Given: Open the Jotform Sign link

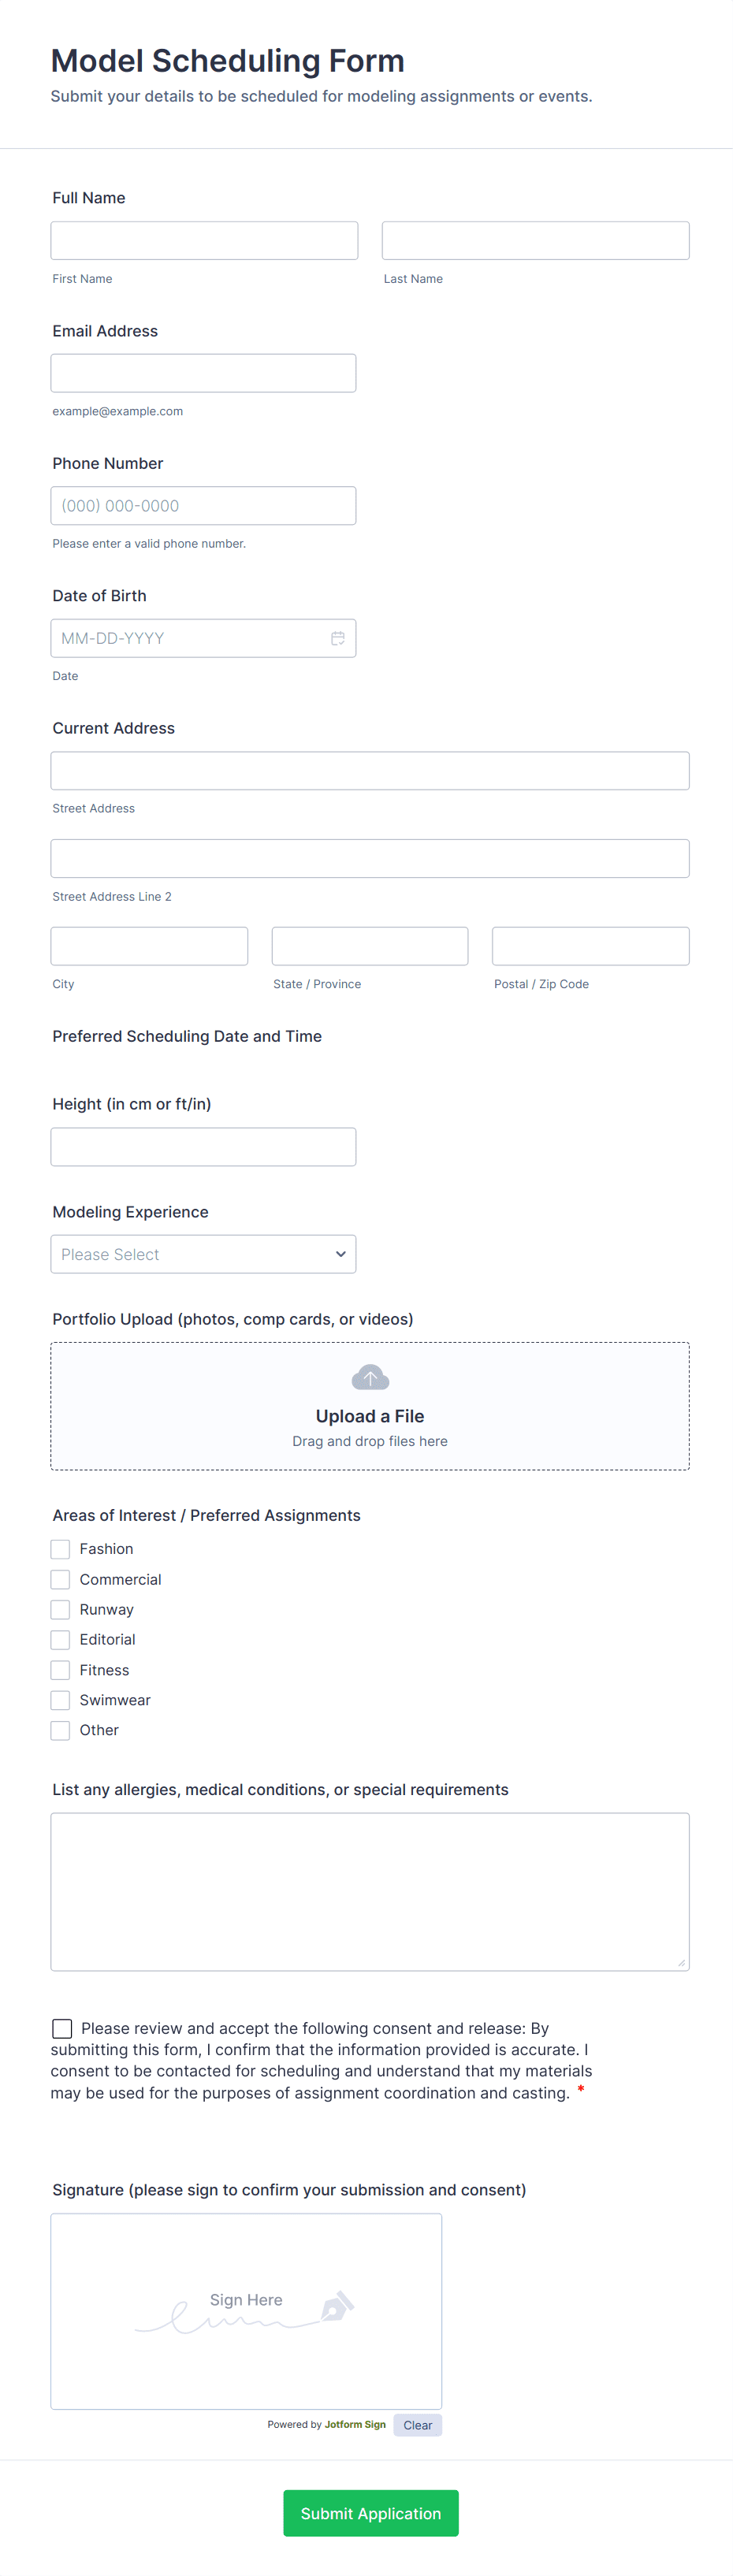Looking at the screenshot, I should point(355,2424).
